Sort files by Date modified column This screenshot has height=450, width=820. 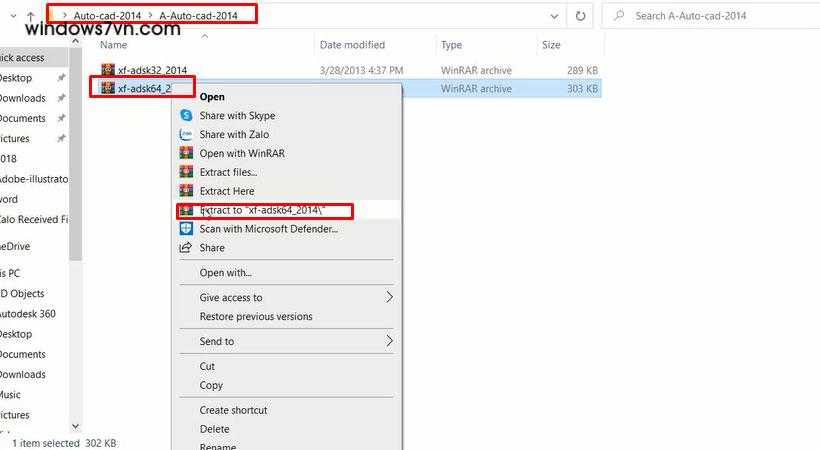point(352,45)
